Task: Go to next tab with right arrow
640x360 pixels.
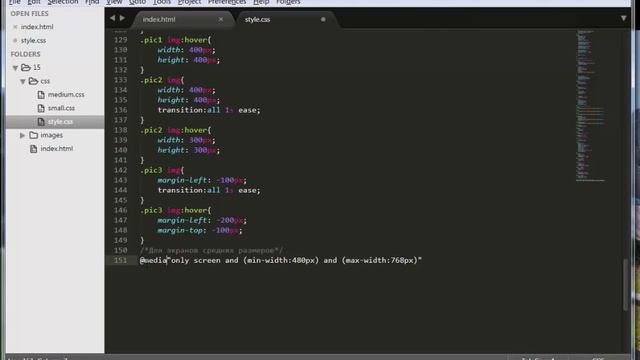Action: pos(122,18)
